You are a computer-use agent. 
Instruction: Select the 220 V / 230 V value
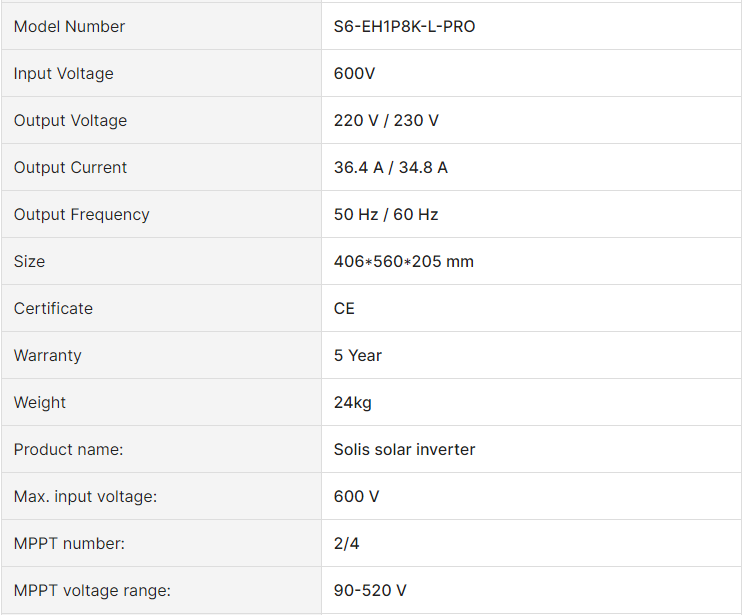click(386, 120)
